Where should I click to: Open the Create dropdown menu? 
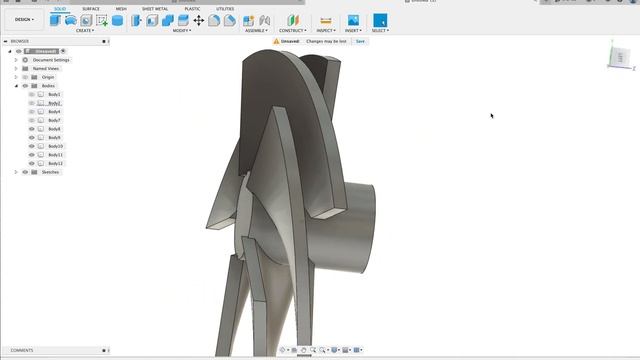[x=85, y=31]
